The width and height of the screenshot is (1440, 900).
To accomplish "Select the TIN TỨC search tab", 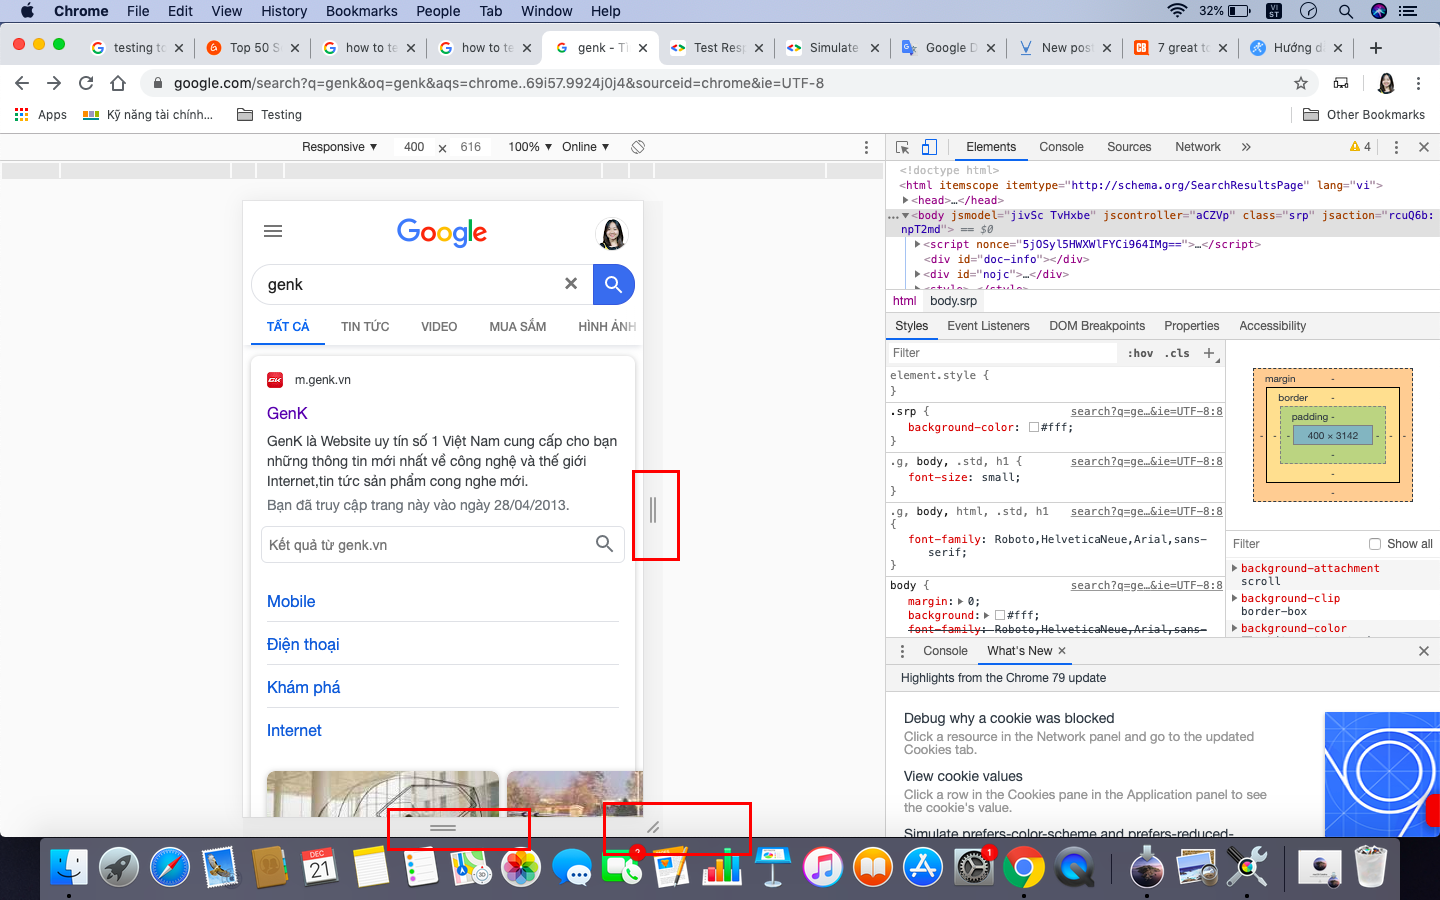I will (365, 327).
